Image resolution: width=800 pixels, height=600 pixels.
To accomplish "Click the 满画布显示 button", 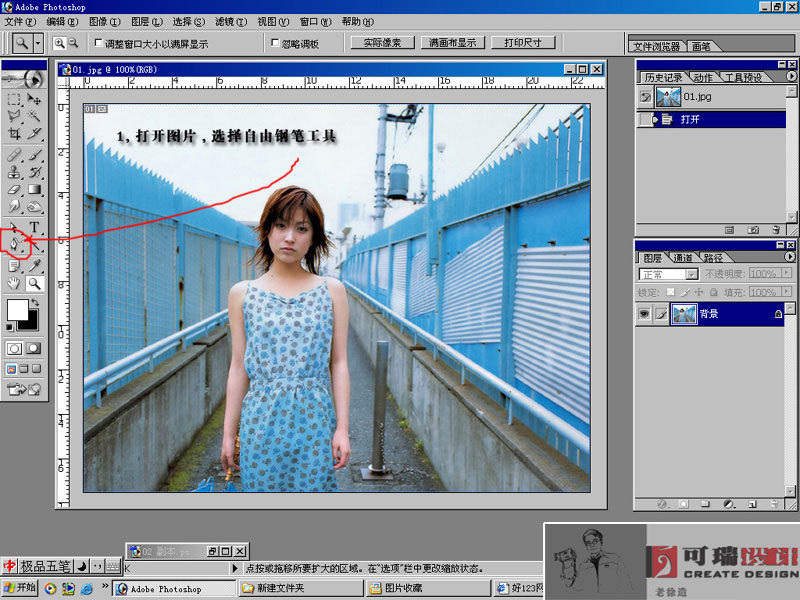I will (452, 43).
